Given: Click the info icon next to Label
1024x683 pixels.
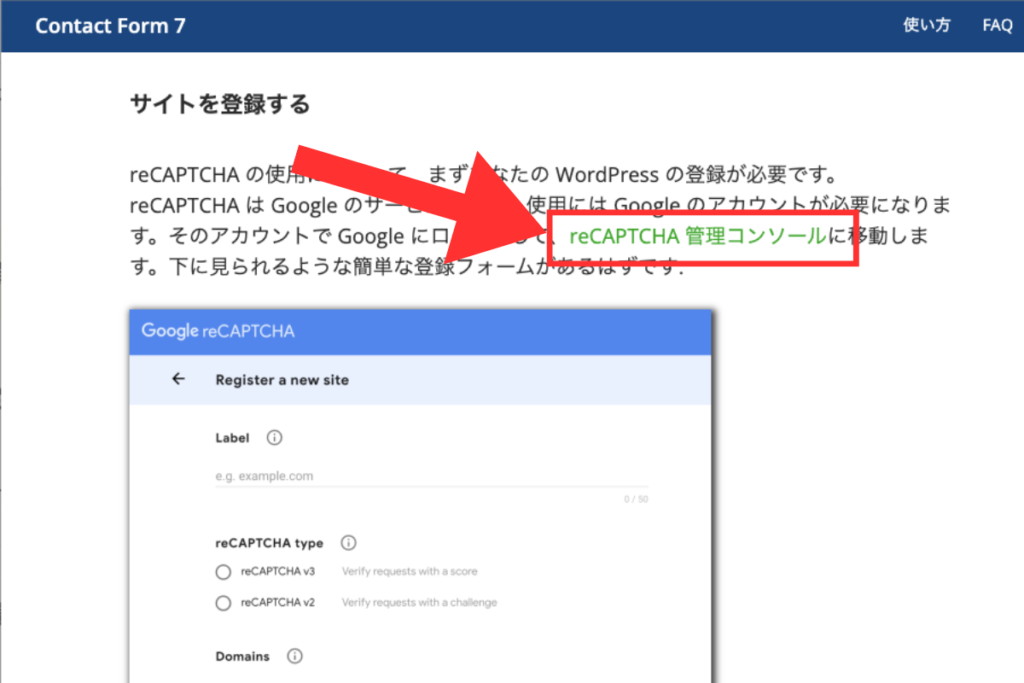Looking at the screenshot, I should click(275, 438).
